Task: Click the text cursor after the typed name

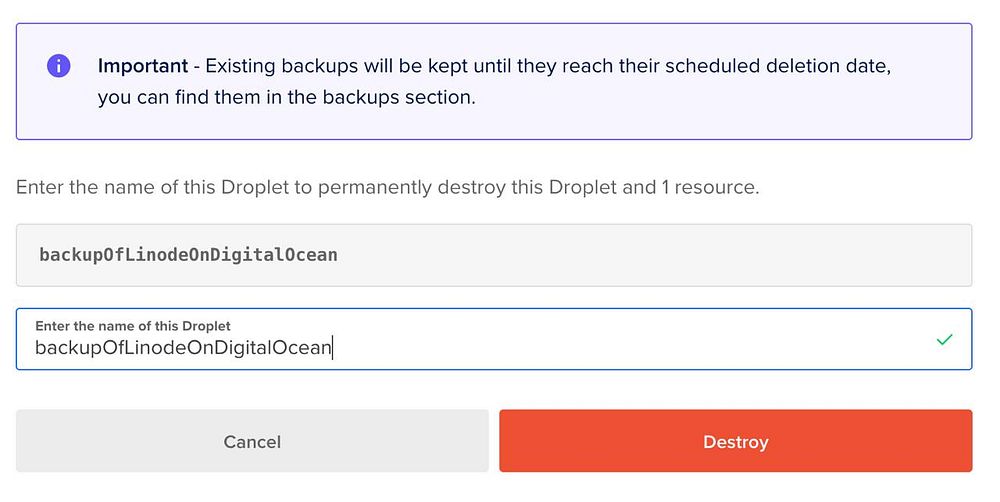Action: 333,348
